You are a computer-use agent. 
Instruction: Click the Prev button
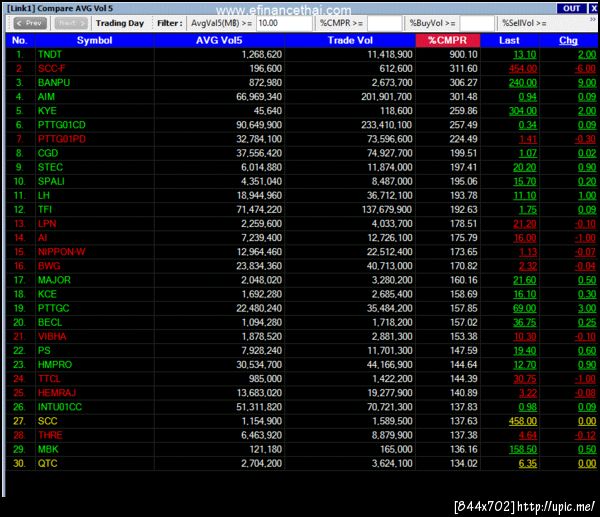tap(30, 23)
